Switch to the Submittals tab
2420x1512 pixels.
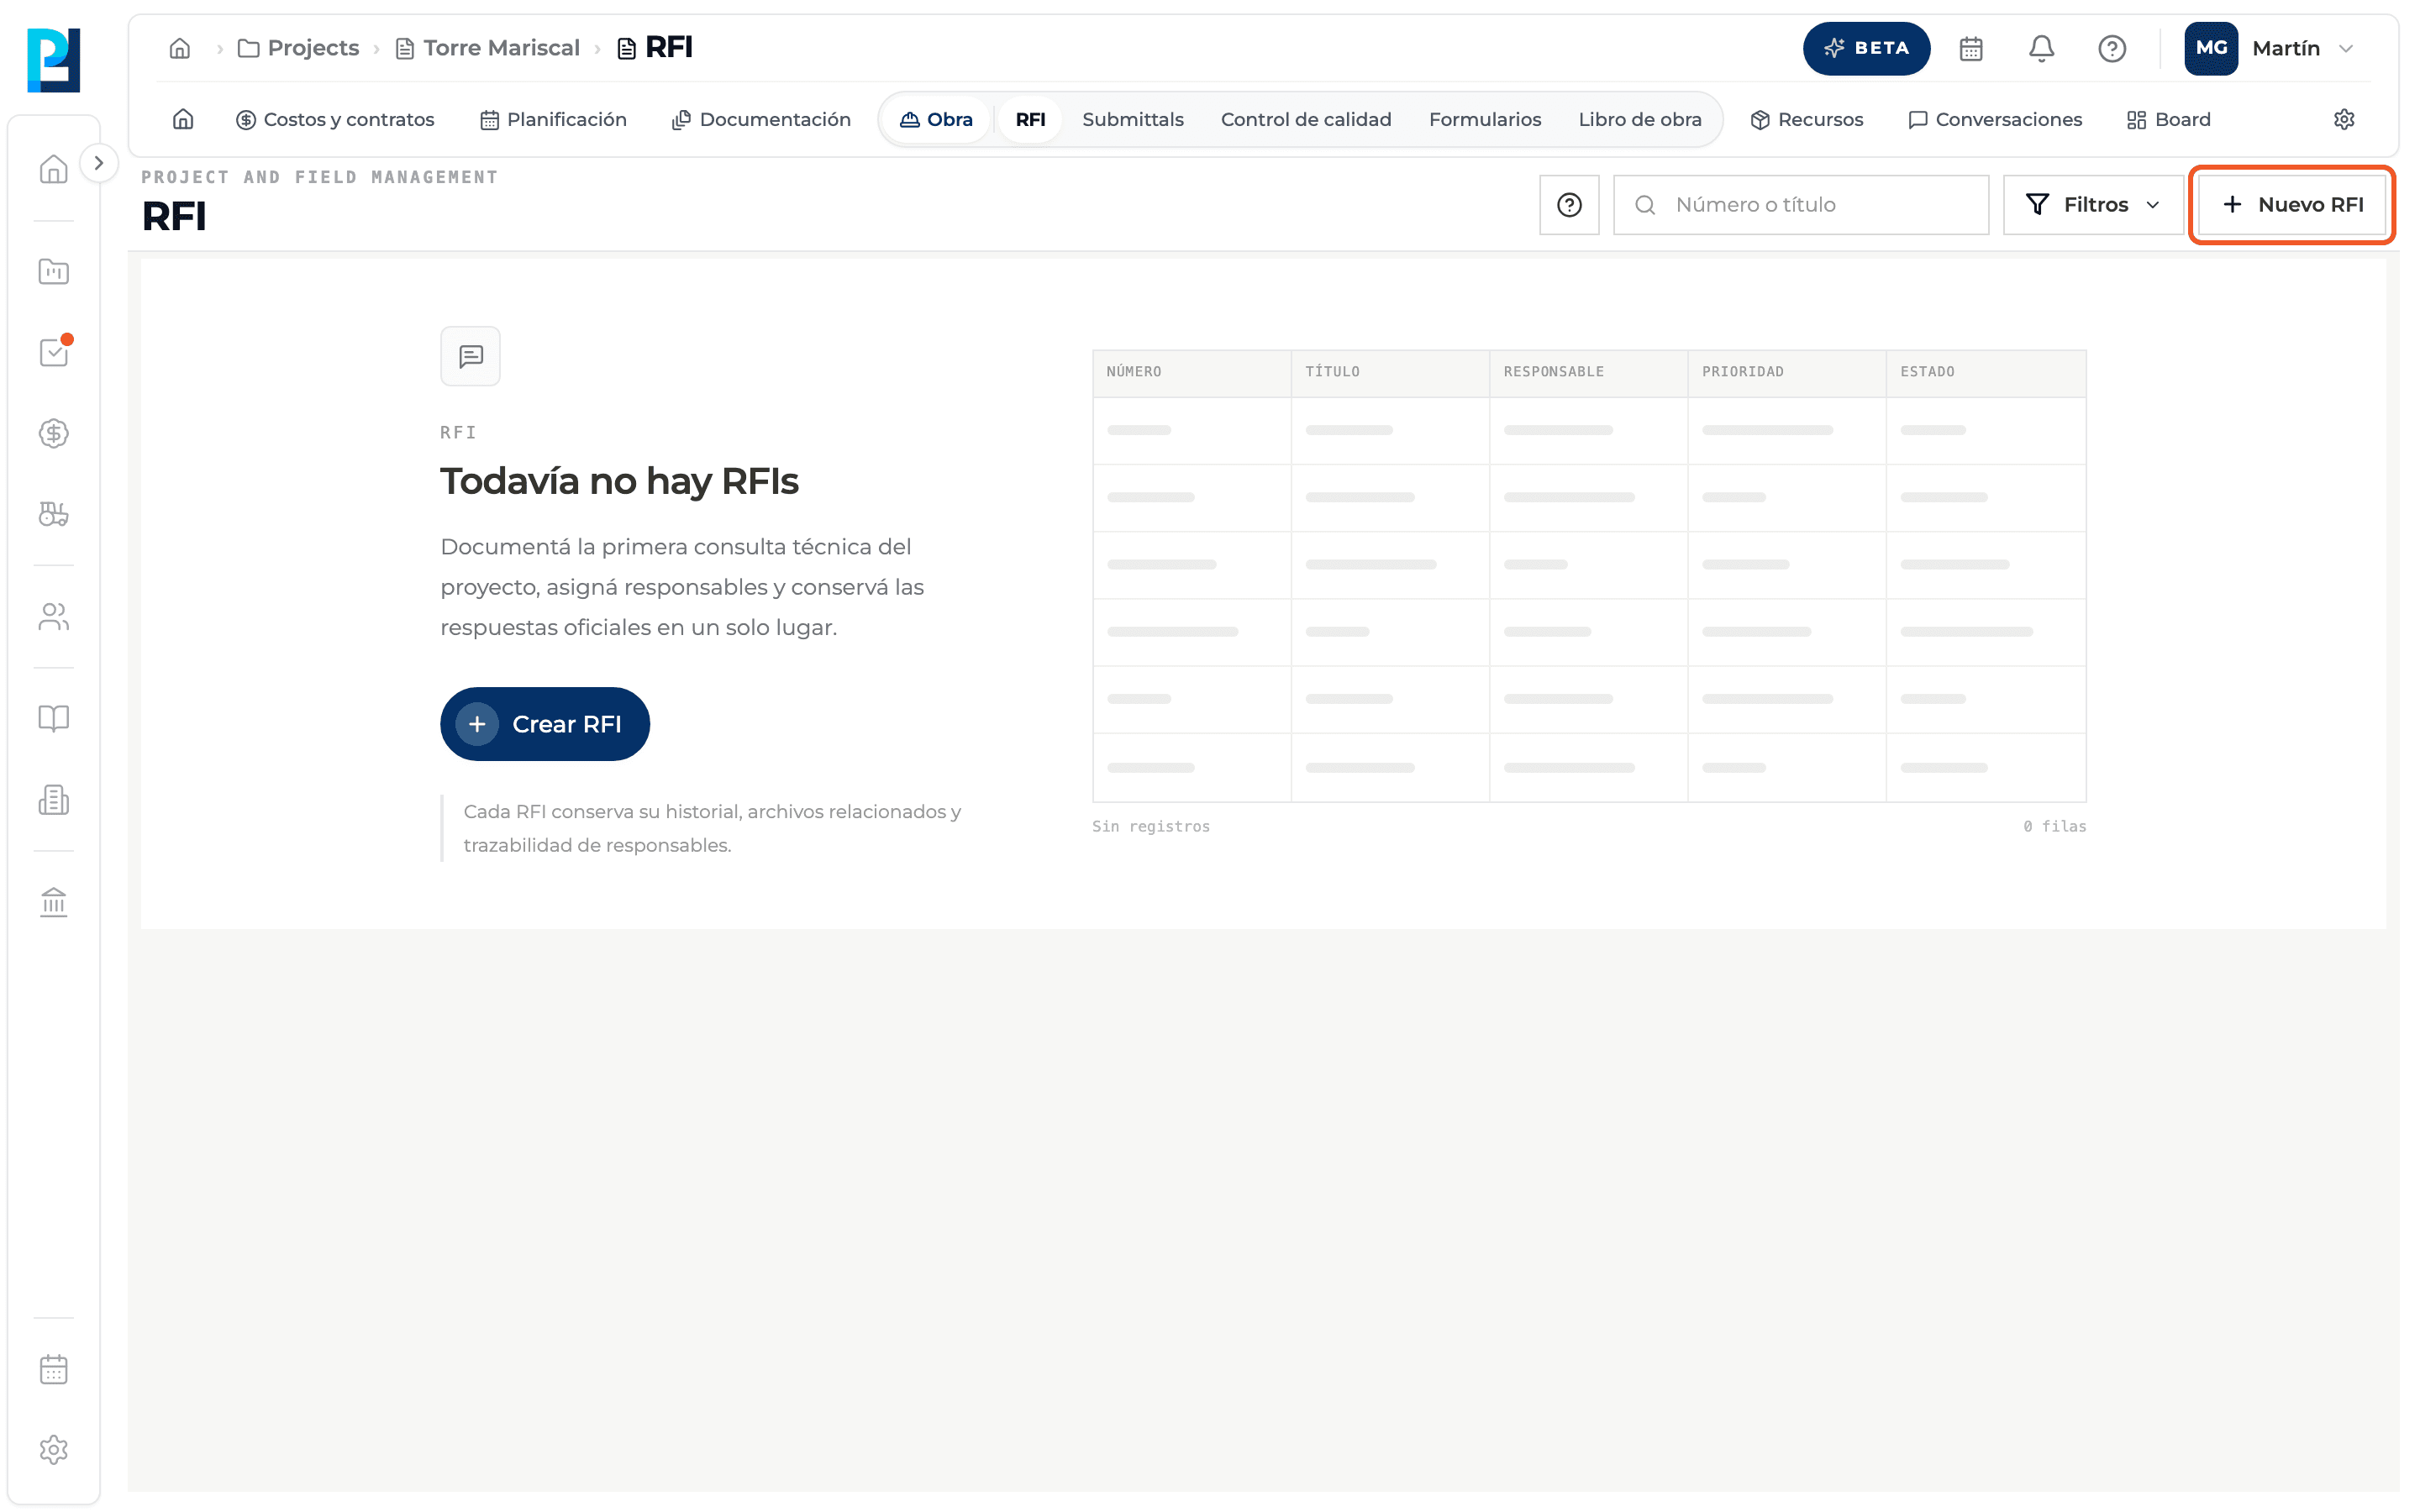tap(1132, 119)
